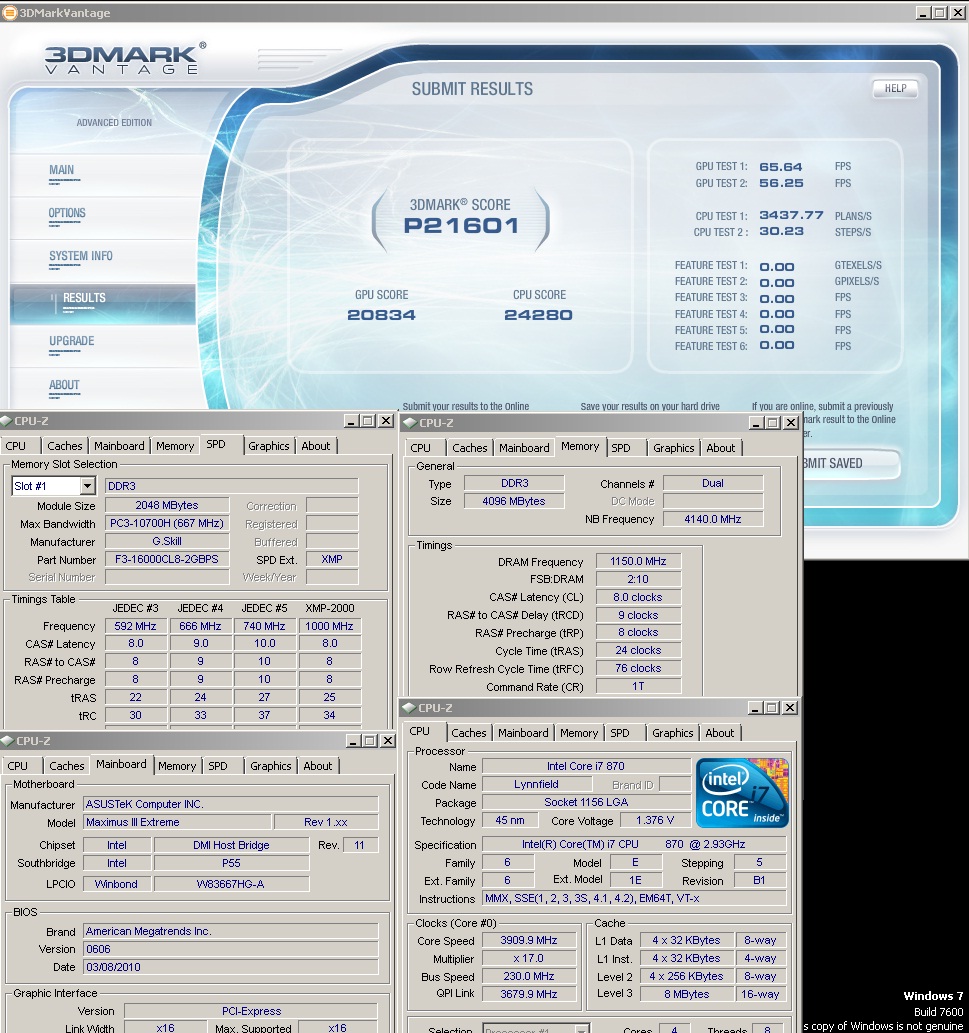Open Caches tab in CPU window
The image size is (969, 1033).
[469, 733]
